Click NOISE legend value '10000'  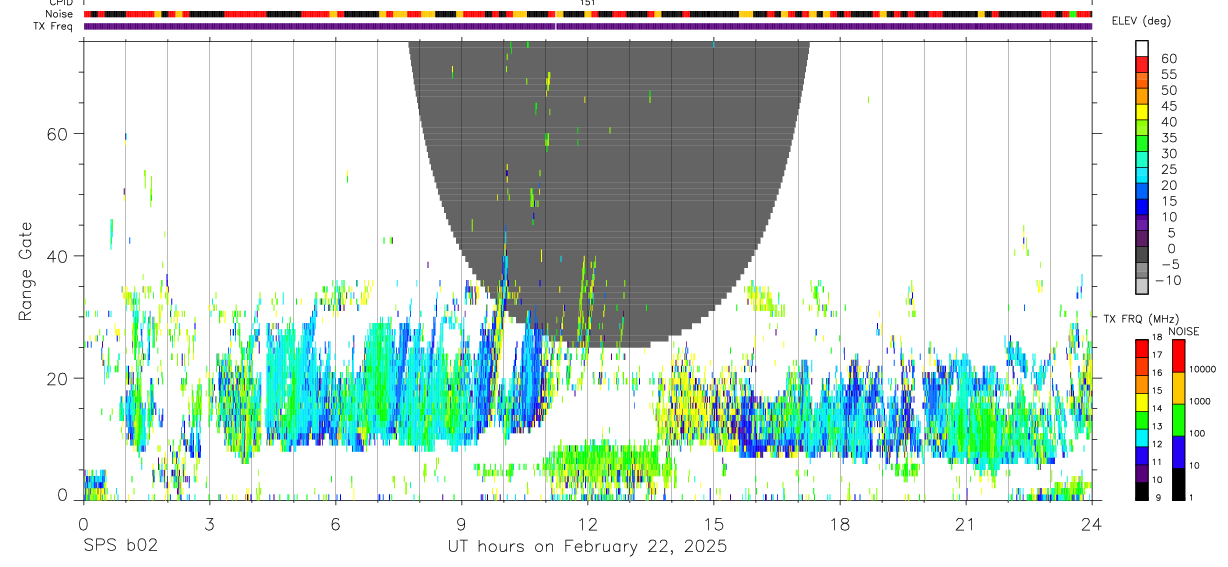(1202, 369)
